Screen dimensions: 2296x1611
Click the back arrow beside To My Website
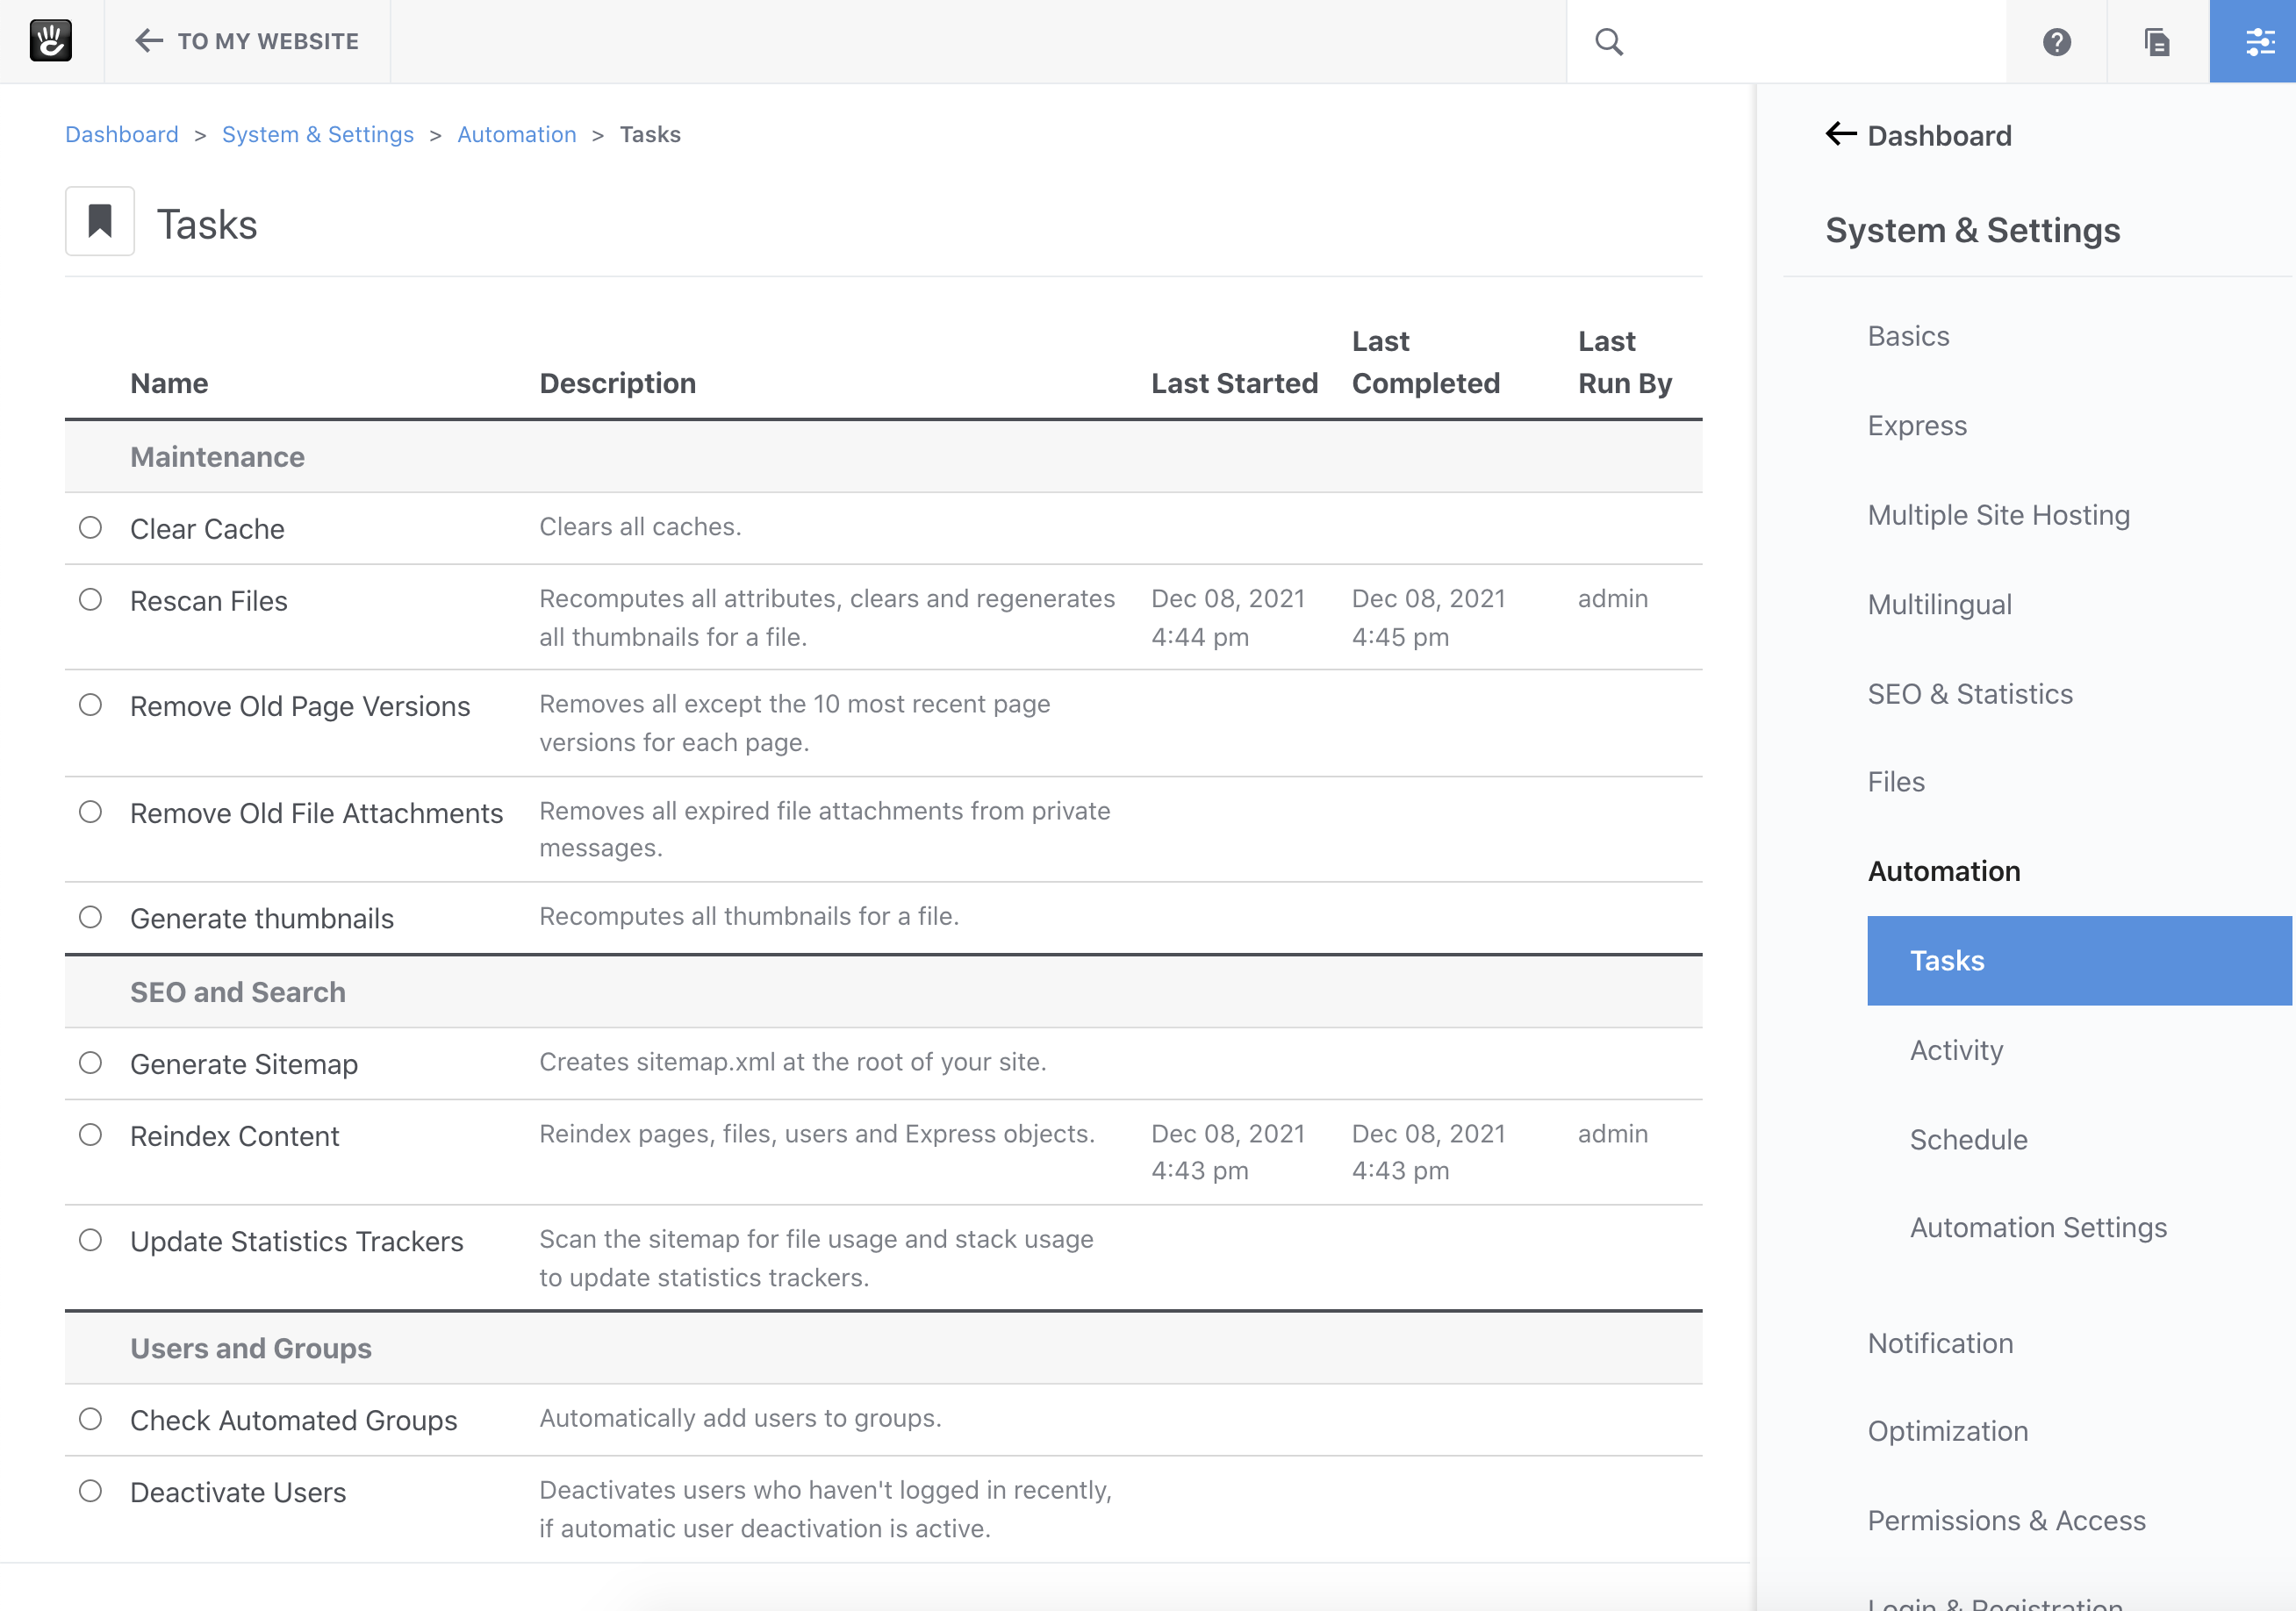(x=148, y=41)
